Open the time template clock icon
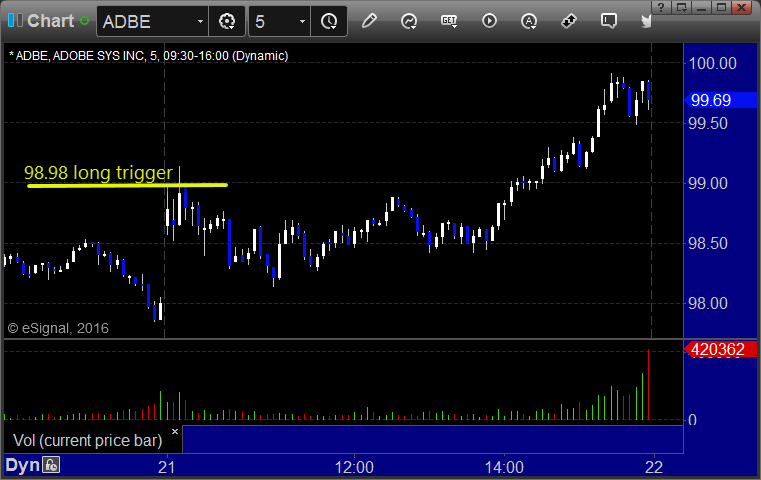Screen dimensions: 761x480 [x=329, y=21]
